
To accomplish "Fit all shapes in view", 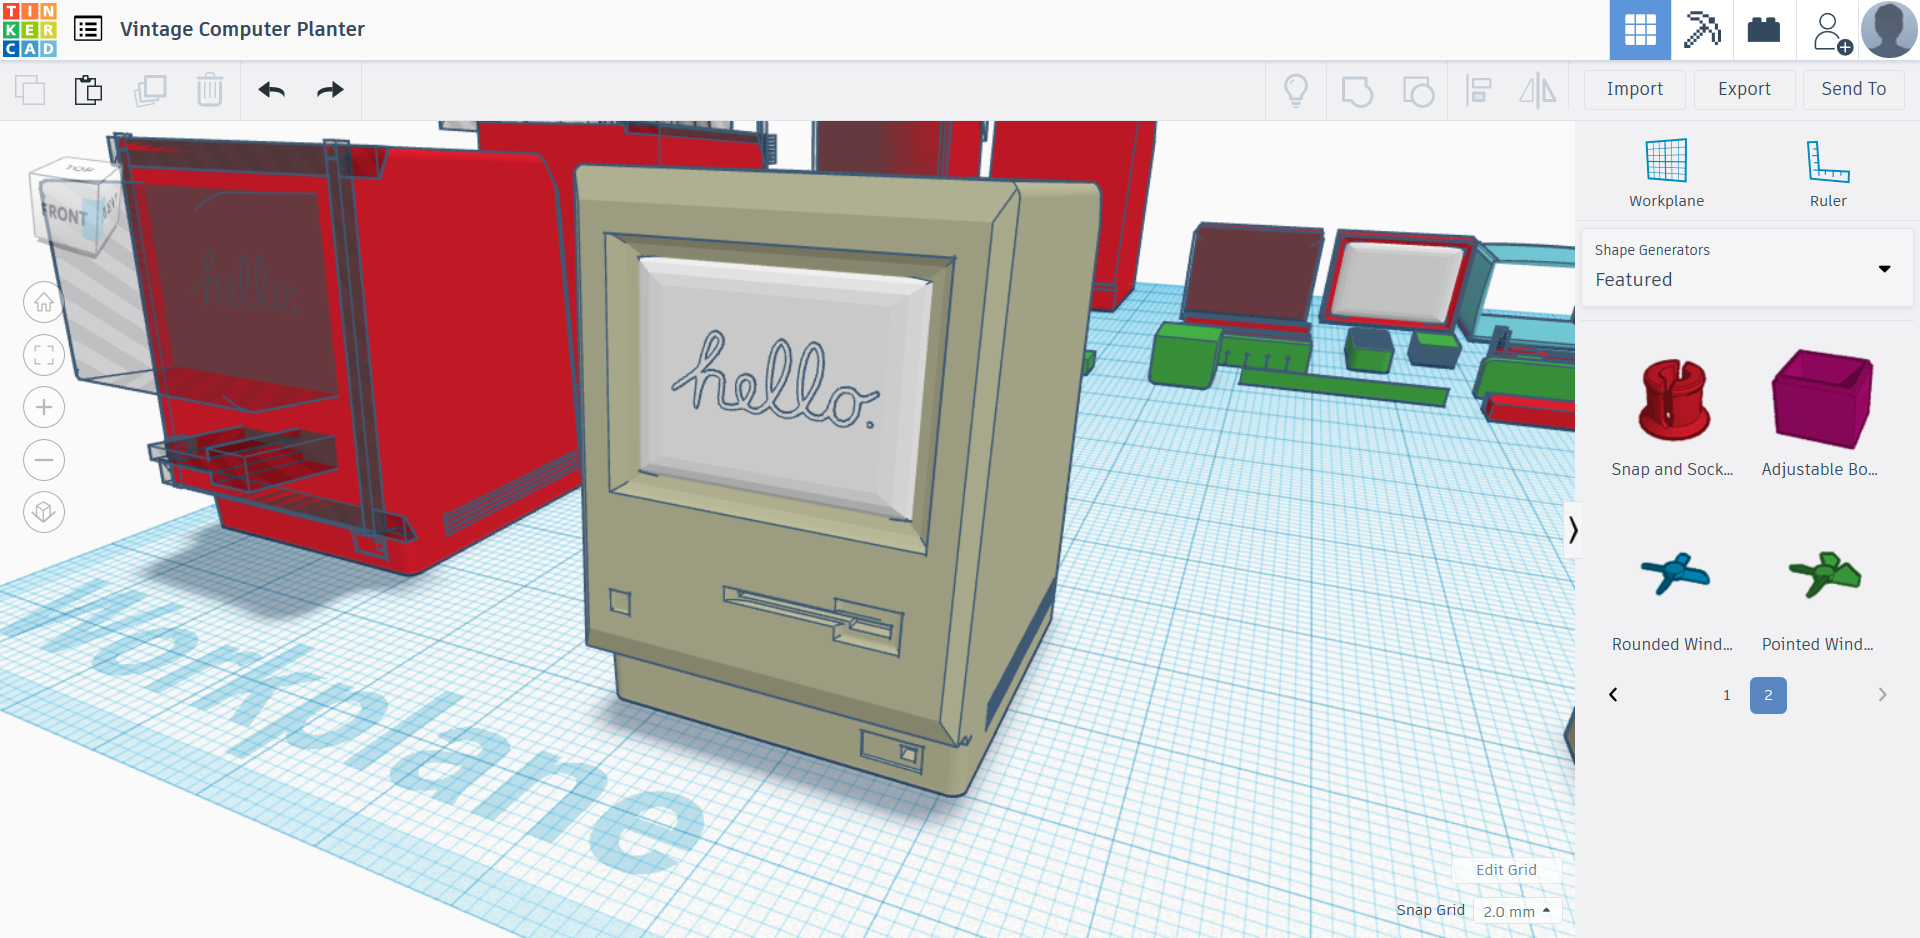I will point(44,355).
